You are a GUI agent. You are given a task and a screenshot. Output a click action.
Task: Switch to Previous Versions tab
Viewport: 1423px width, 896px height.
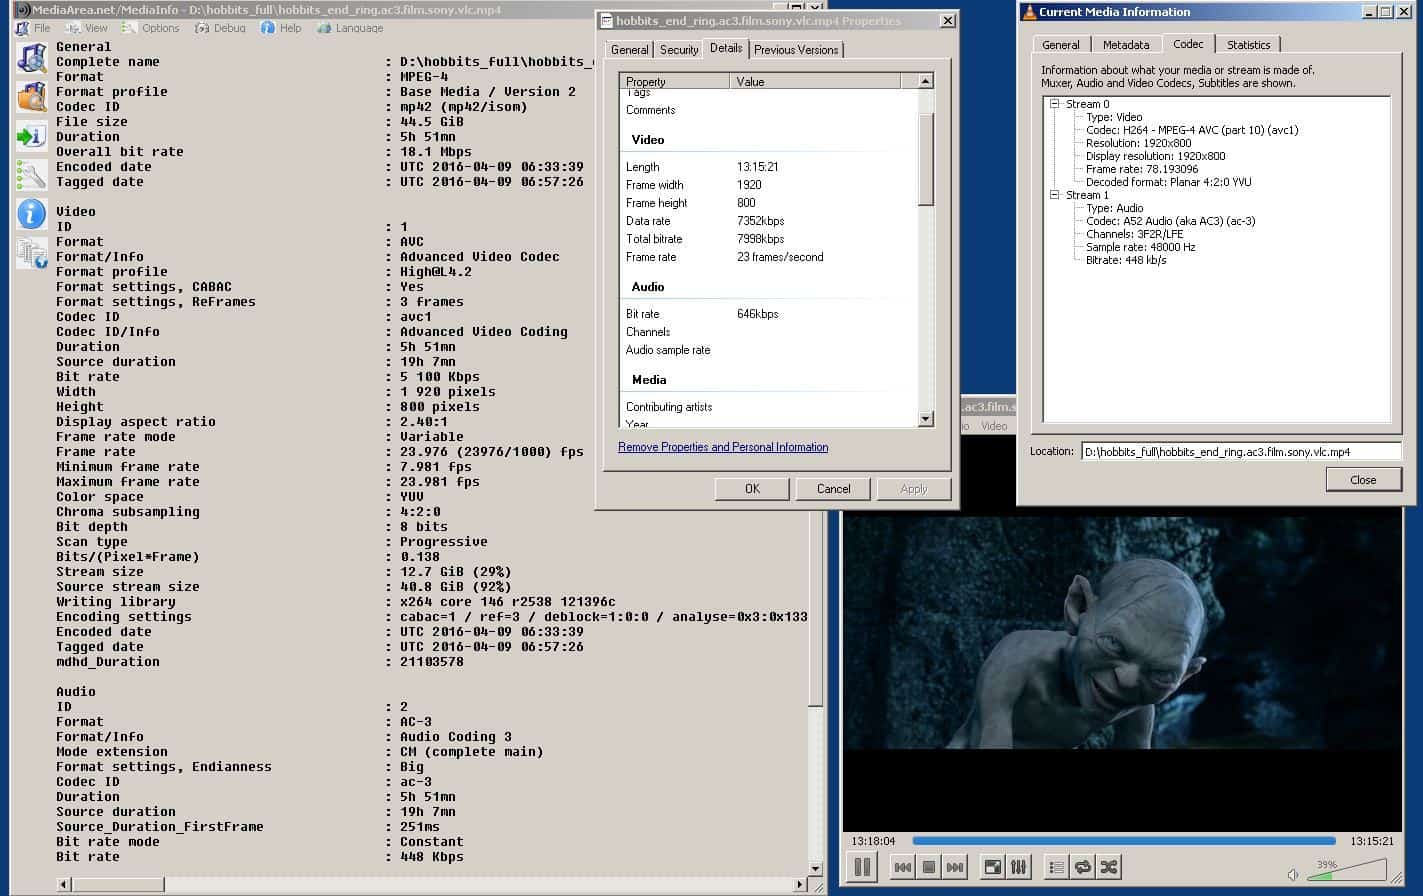796,50
